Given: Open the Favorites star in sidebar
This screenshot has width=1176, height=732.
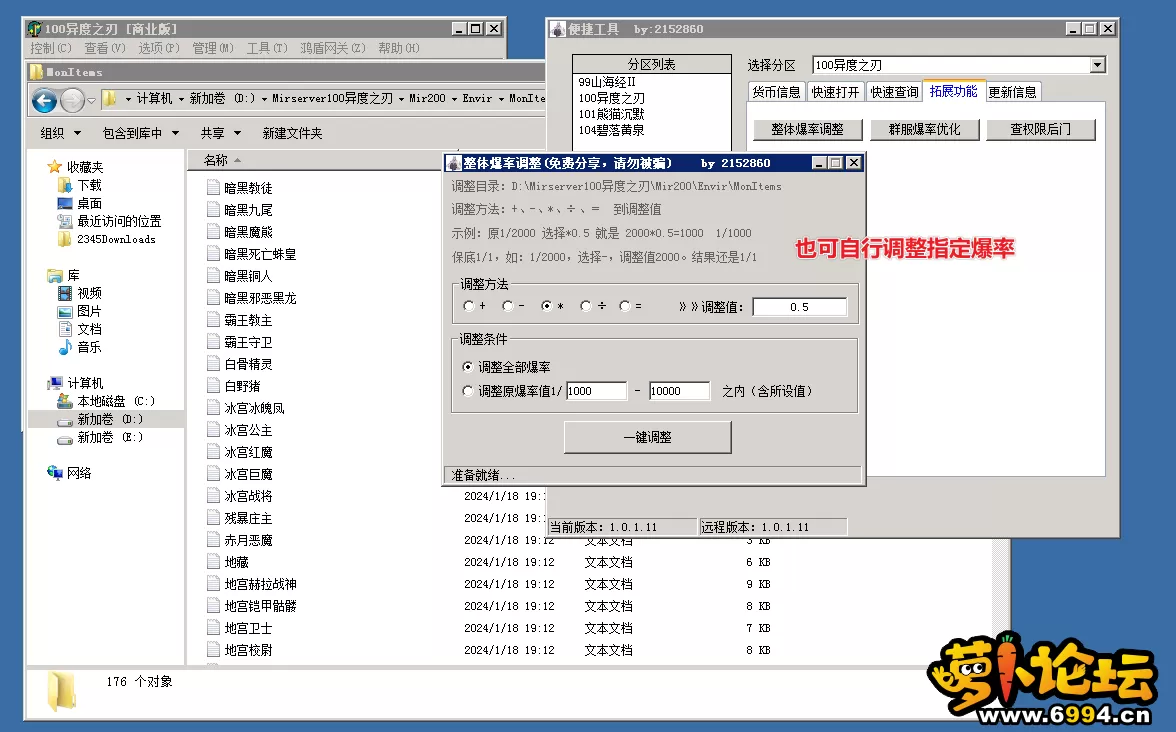Looking at the screenshot, I should [x=54, y=166].
